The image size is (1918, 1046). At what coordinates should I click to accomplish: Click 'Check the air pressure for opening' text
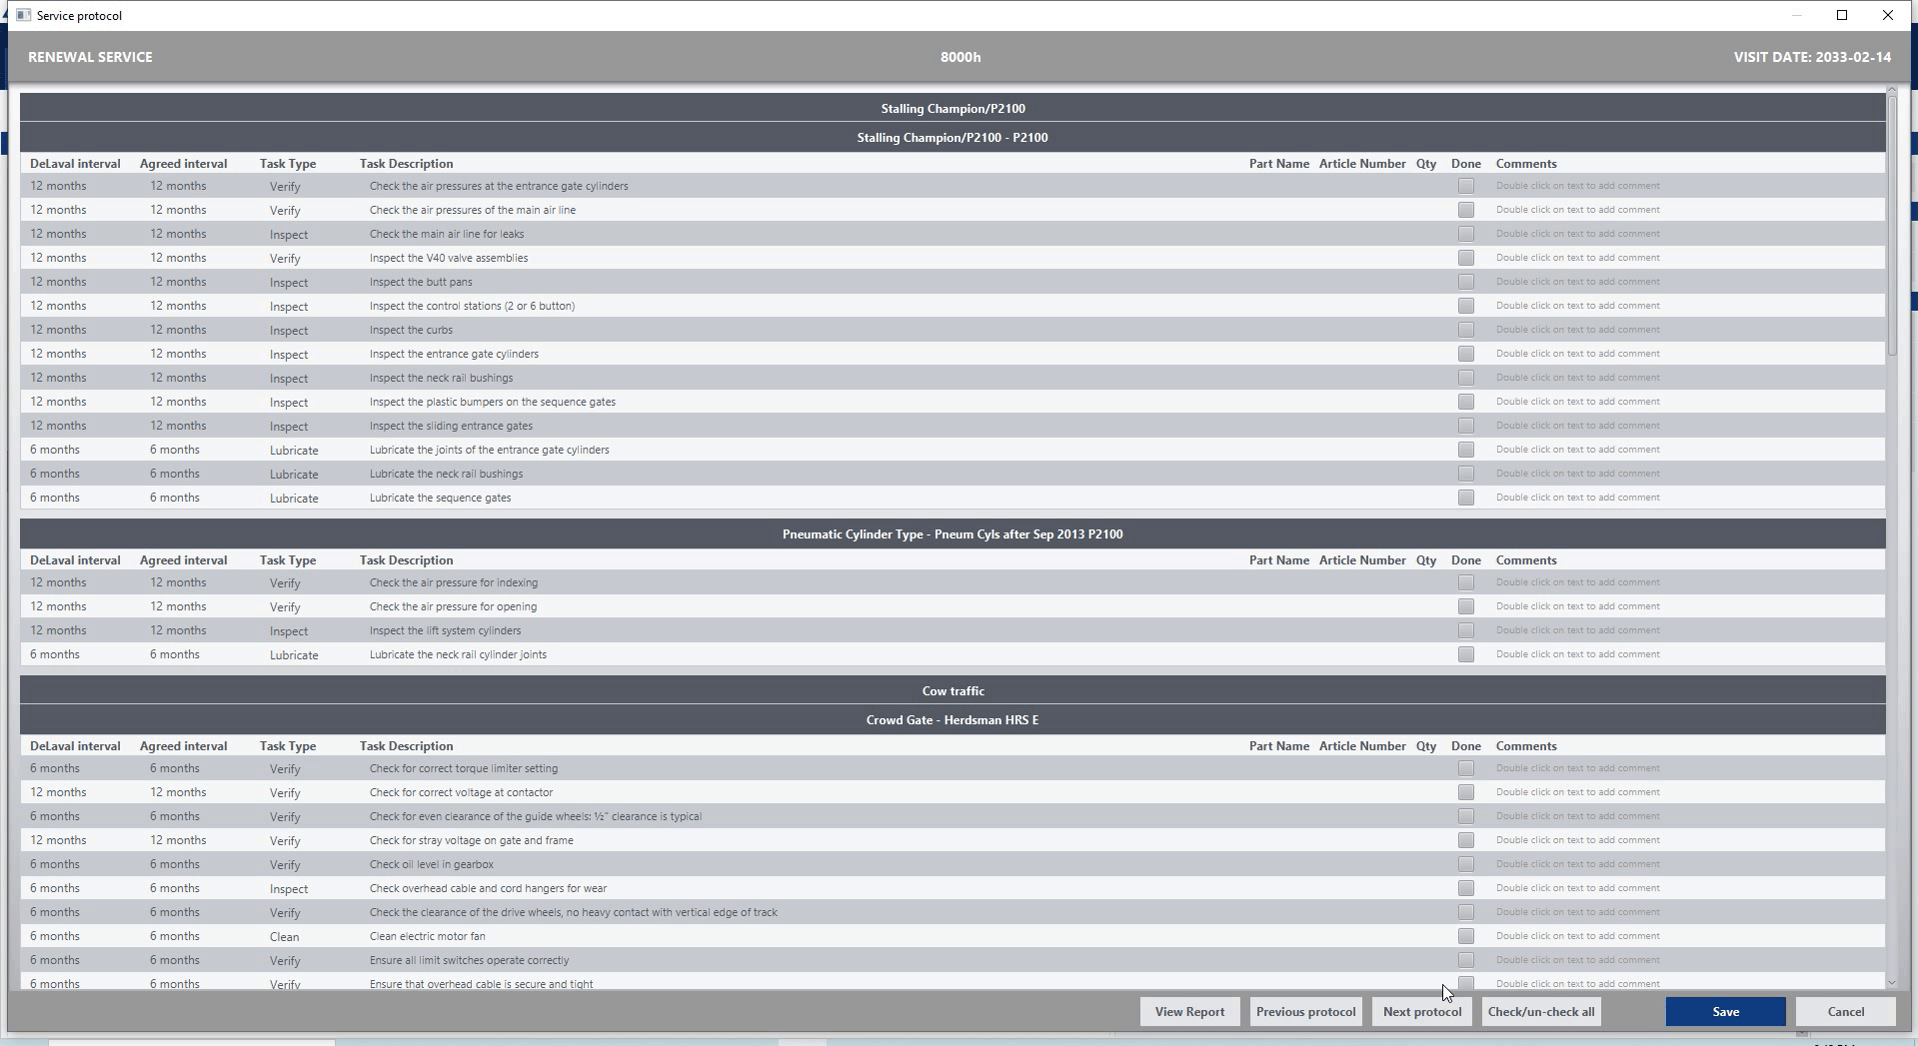click(x=453, y=607)
